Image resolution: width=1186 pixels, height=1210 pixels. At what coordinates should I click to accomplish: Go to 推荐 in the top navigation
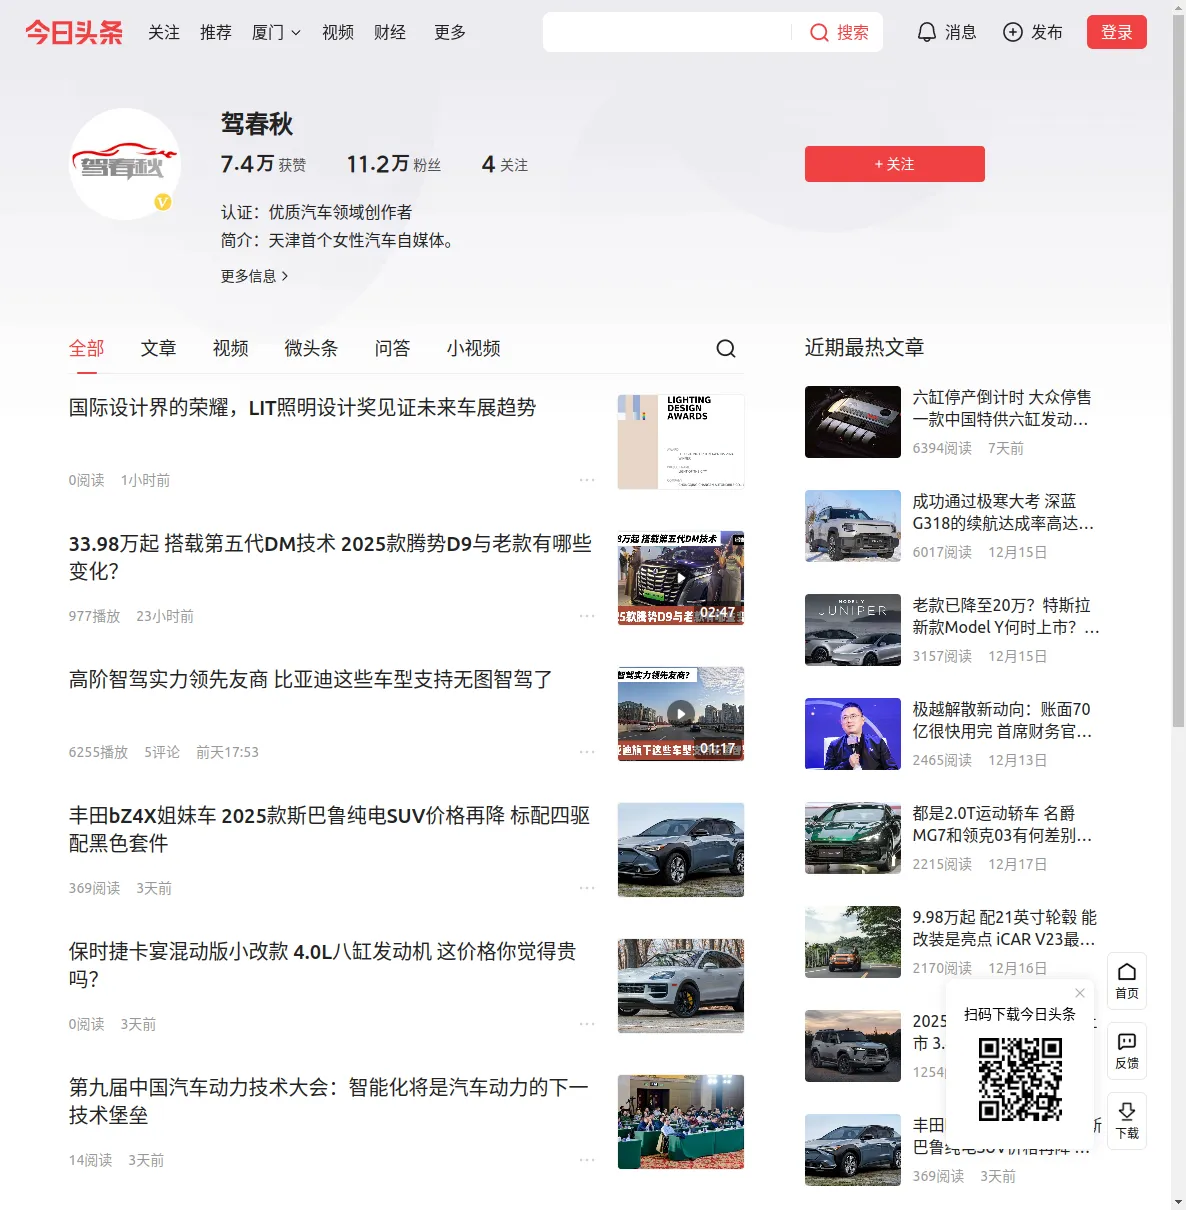tap(216, 32)
